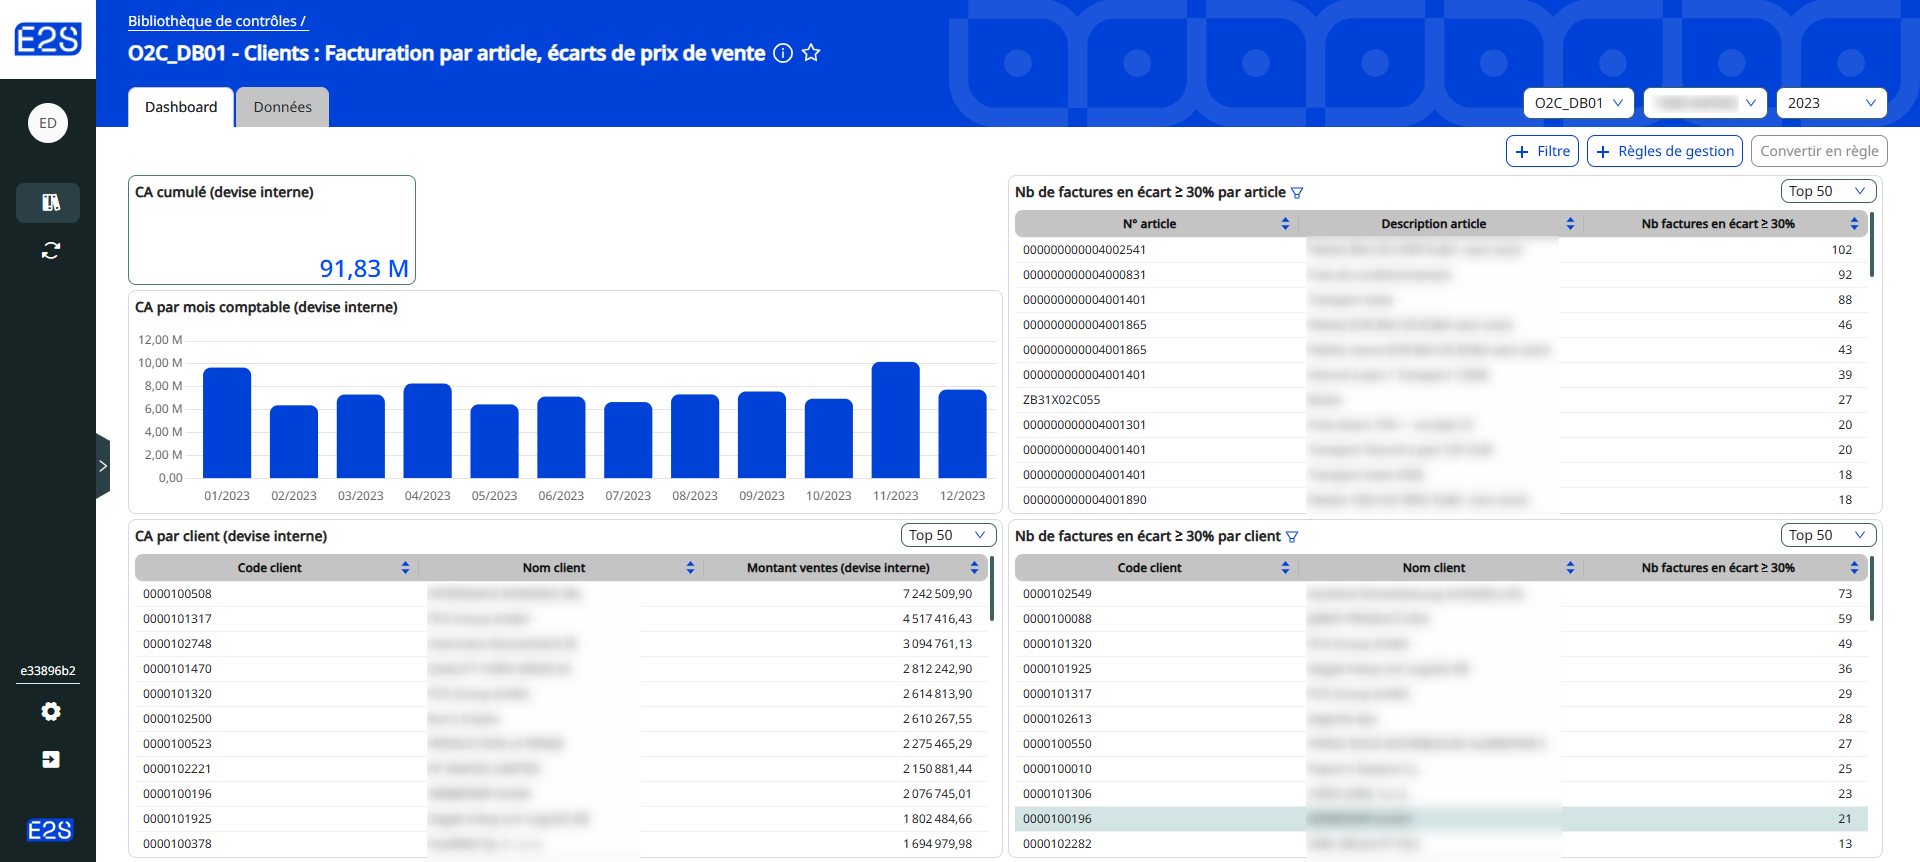The width and height of the screenshot is (1920, 862).
Task: Select client row 0000102549 in écart par client
Action: pos(1441,594)
